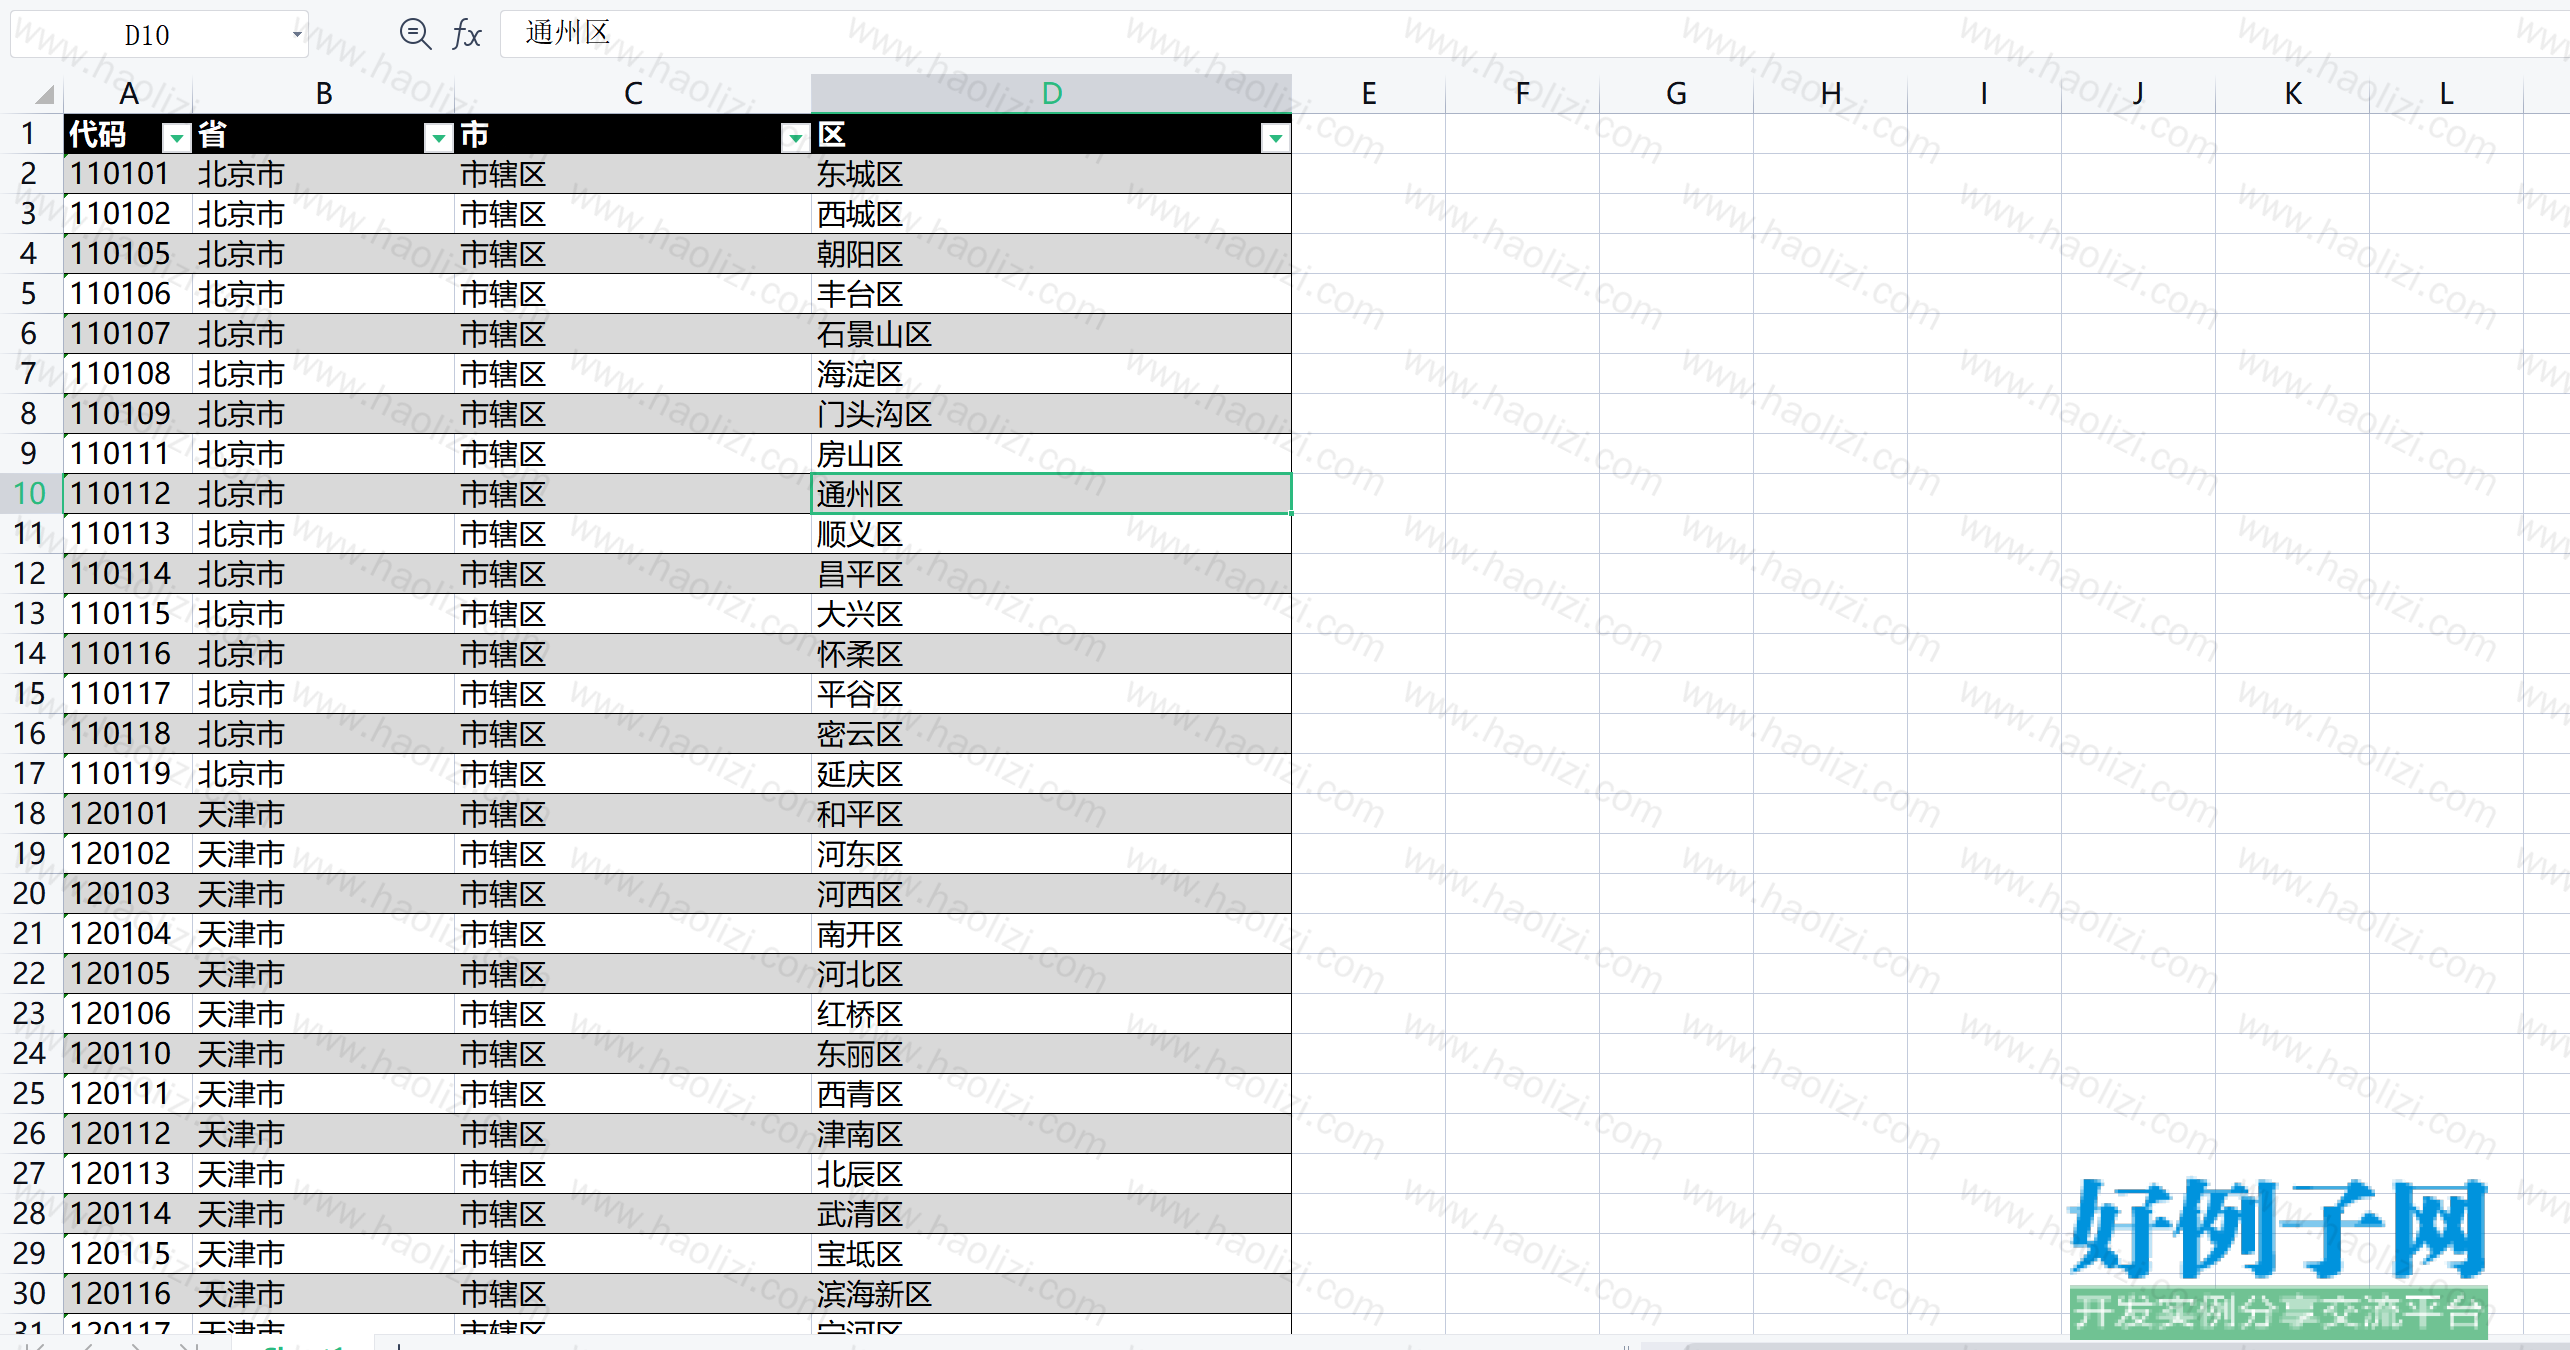Viewport: 2570px width, 1350px height.
Task: Click 天津市 in row 18
Action: pos(324,814)
